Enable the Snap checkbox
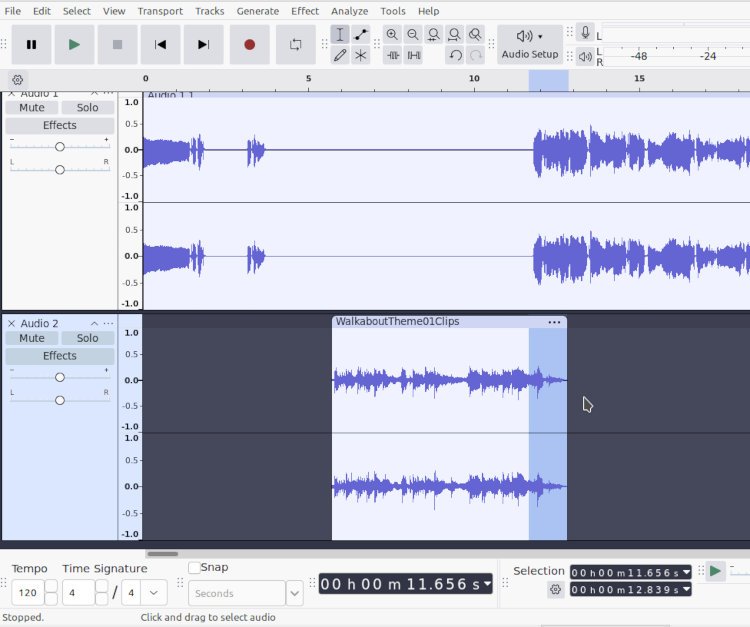The image size is (750, 627). pos(194,568)
